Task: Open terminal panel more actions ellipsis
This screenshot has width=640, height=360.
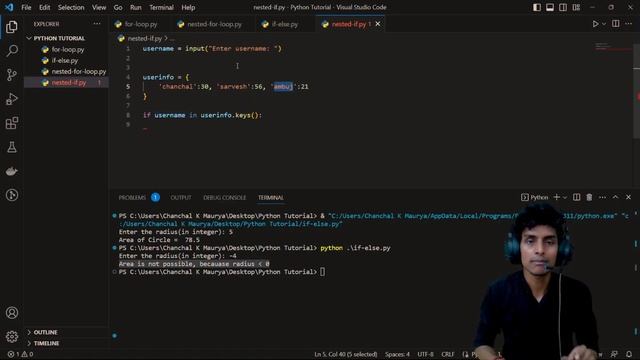Action: pyautogui.click(x=602, y=198)
